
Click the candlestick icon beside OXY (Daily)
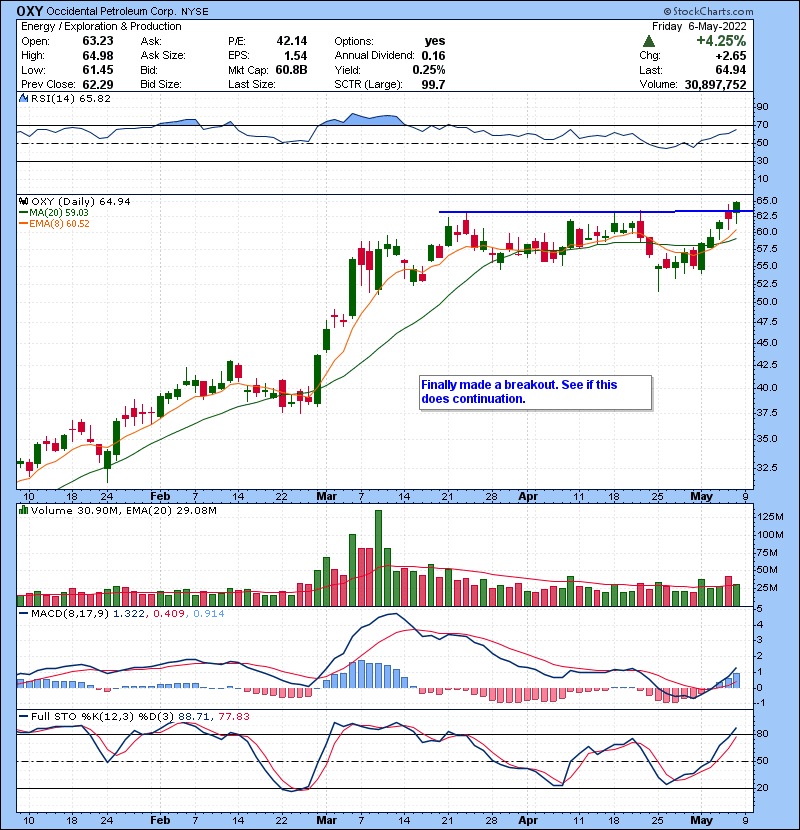coord(23,201)
